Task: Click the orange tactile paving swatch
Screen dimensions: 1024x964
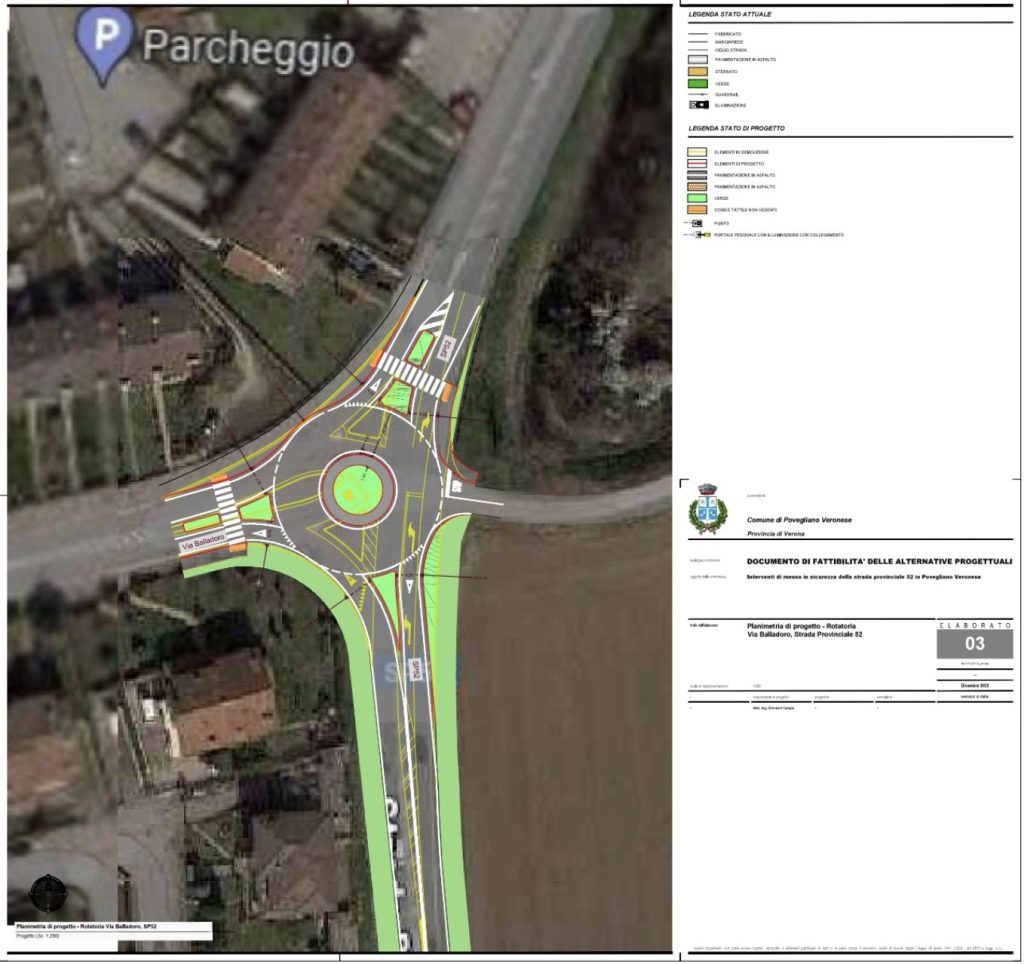Action: click(x=698, y=210)
